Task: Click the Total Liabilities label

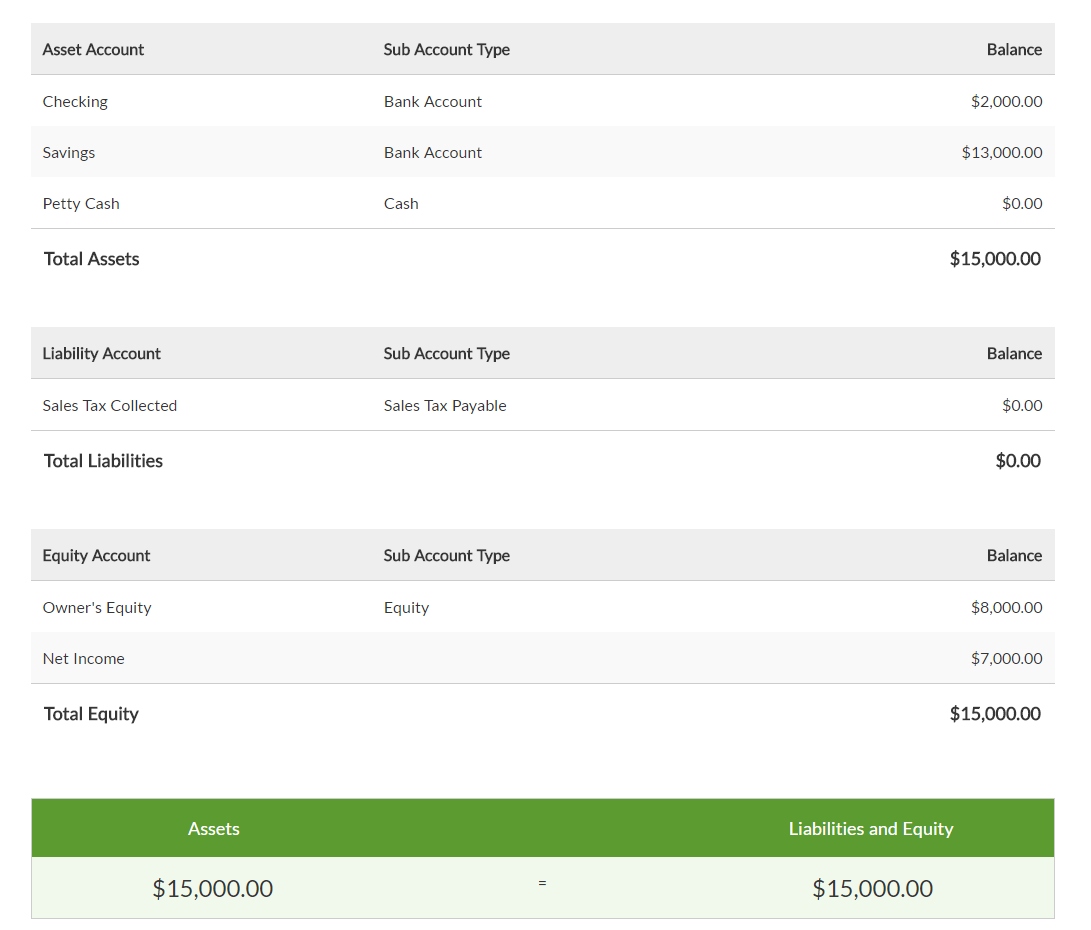Action: click(x=103, y=461)
